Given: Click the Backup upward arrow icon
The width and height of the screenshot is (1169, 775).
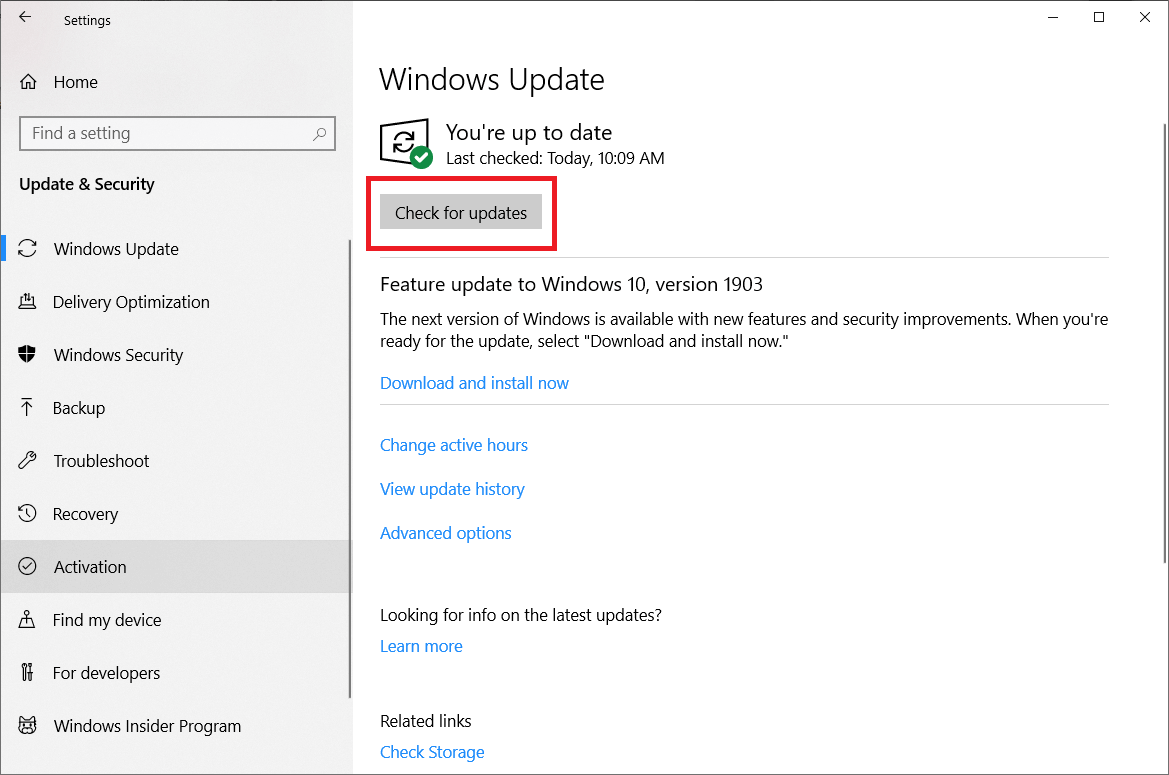Looking at the screenshot, I should point(27,408).
